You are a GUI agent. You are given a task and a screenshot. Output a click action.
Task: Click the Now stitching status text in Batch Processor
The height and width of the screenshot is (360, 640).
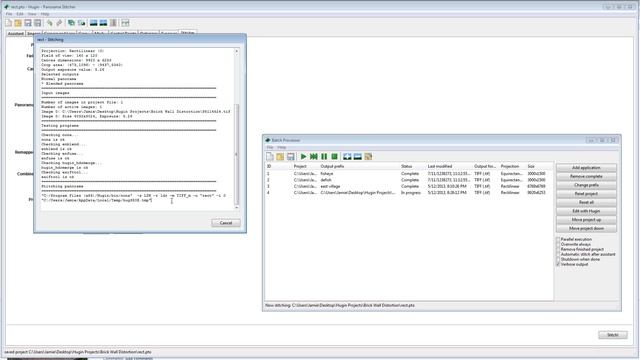340,305
